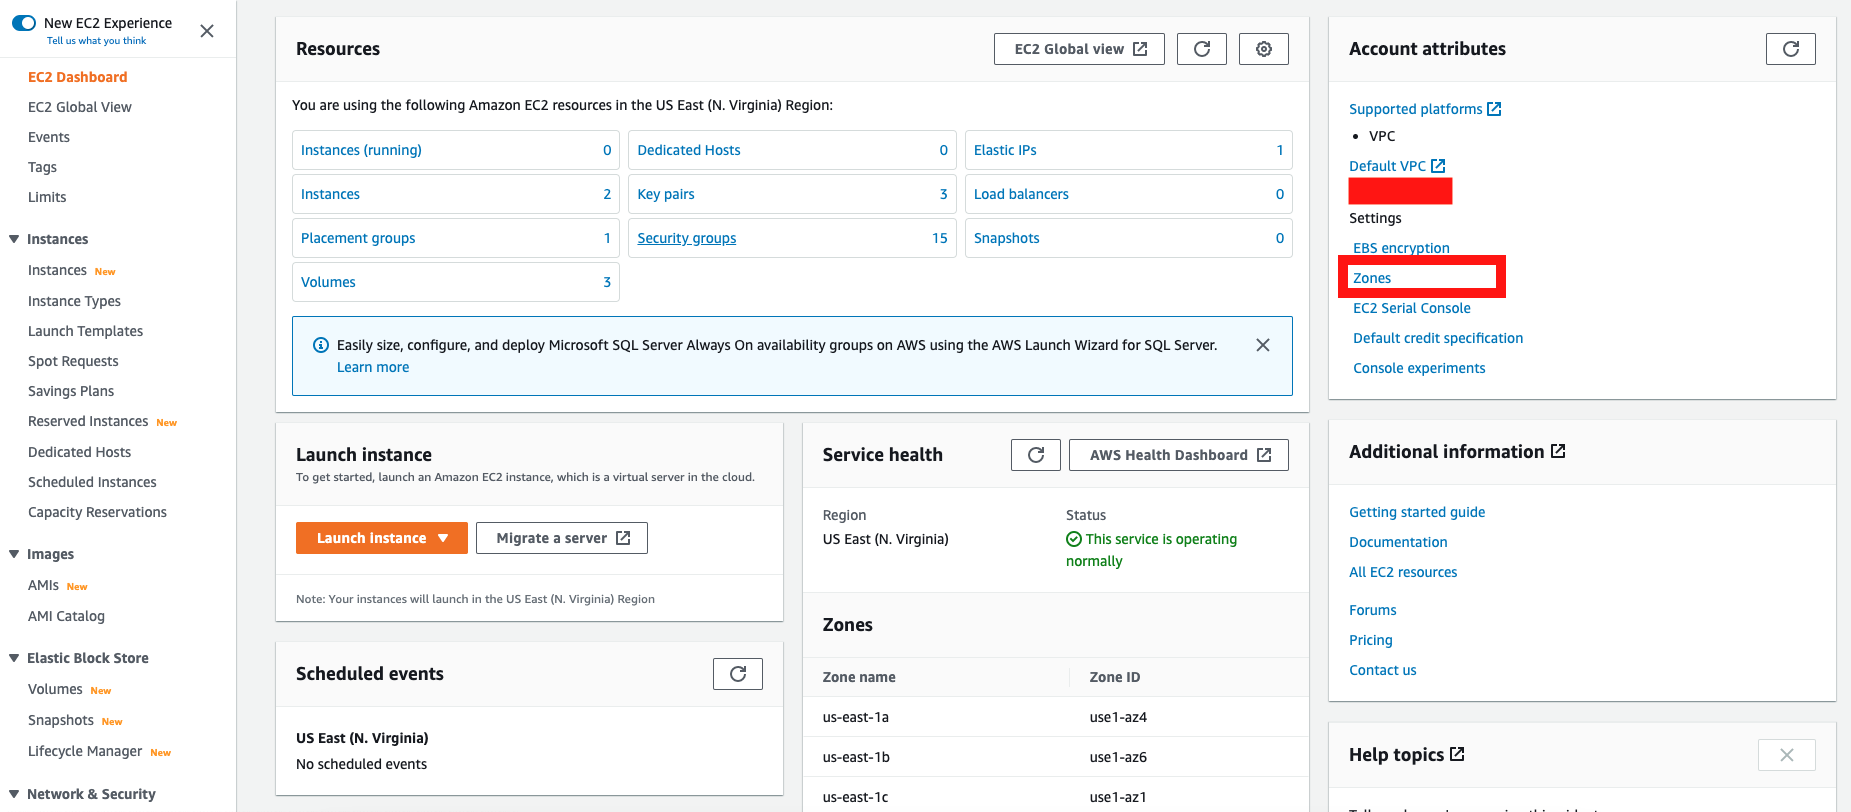This screenshot has width=1851, height=812.
Task: Open Console experiments link
Action: [x=1419, y=368]
